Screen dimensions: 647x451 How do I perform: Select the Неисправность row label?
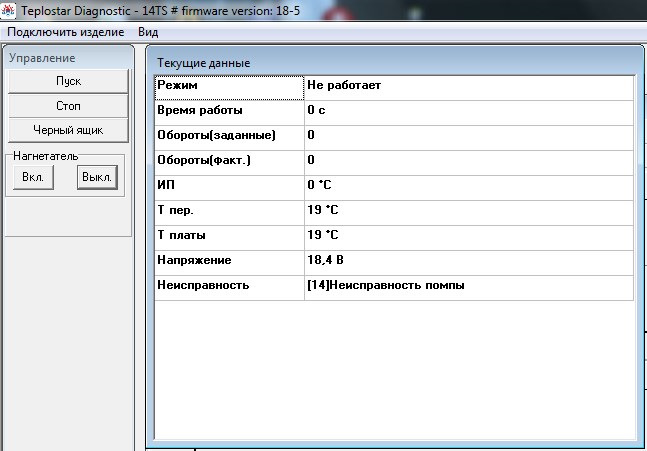tap(229, 288)
